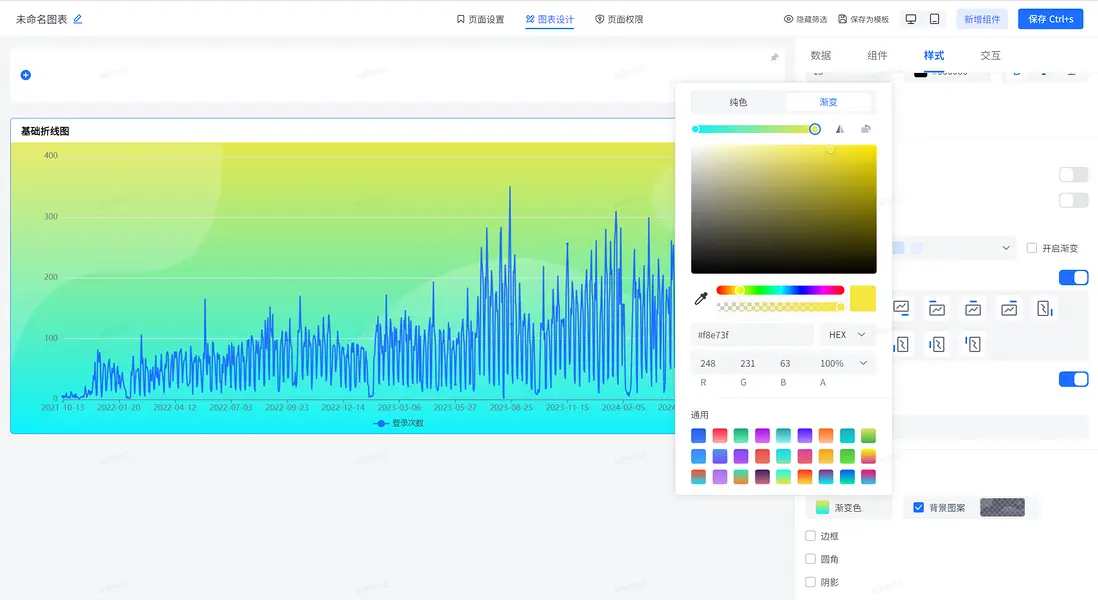This screenshot has height=600, width=1098.
Task: Pick a color with the eyedropper tool
Action: click(x=701, y=298)
